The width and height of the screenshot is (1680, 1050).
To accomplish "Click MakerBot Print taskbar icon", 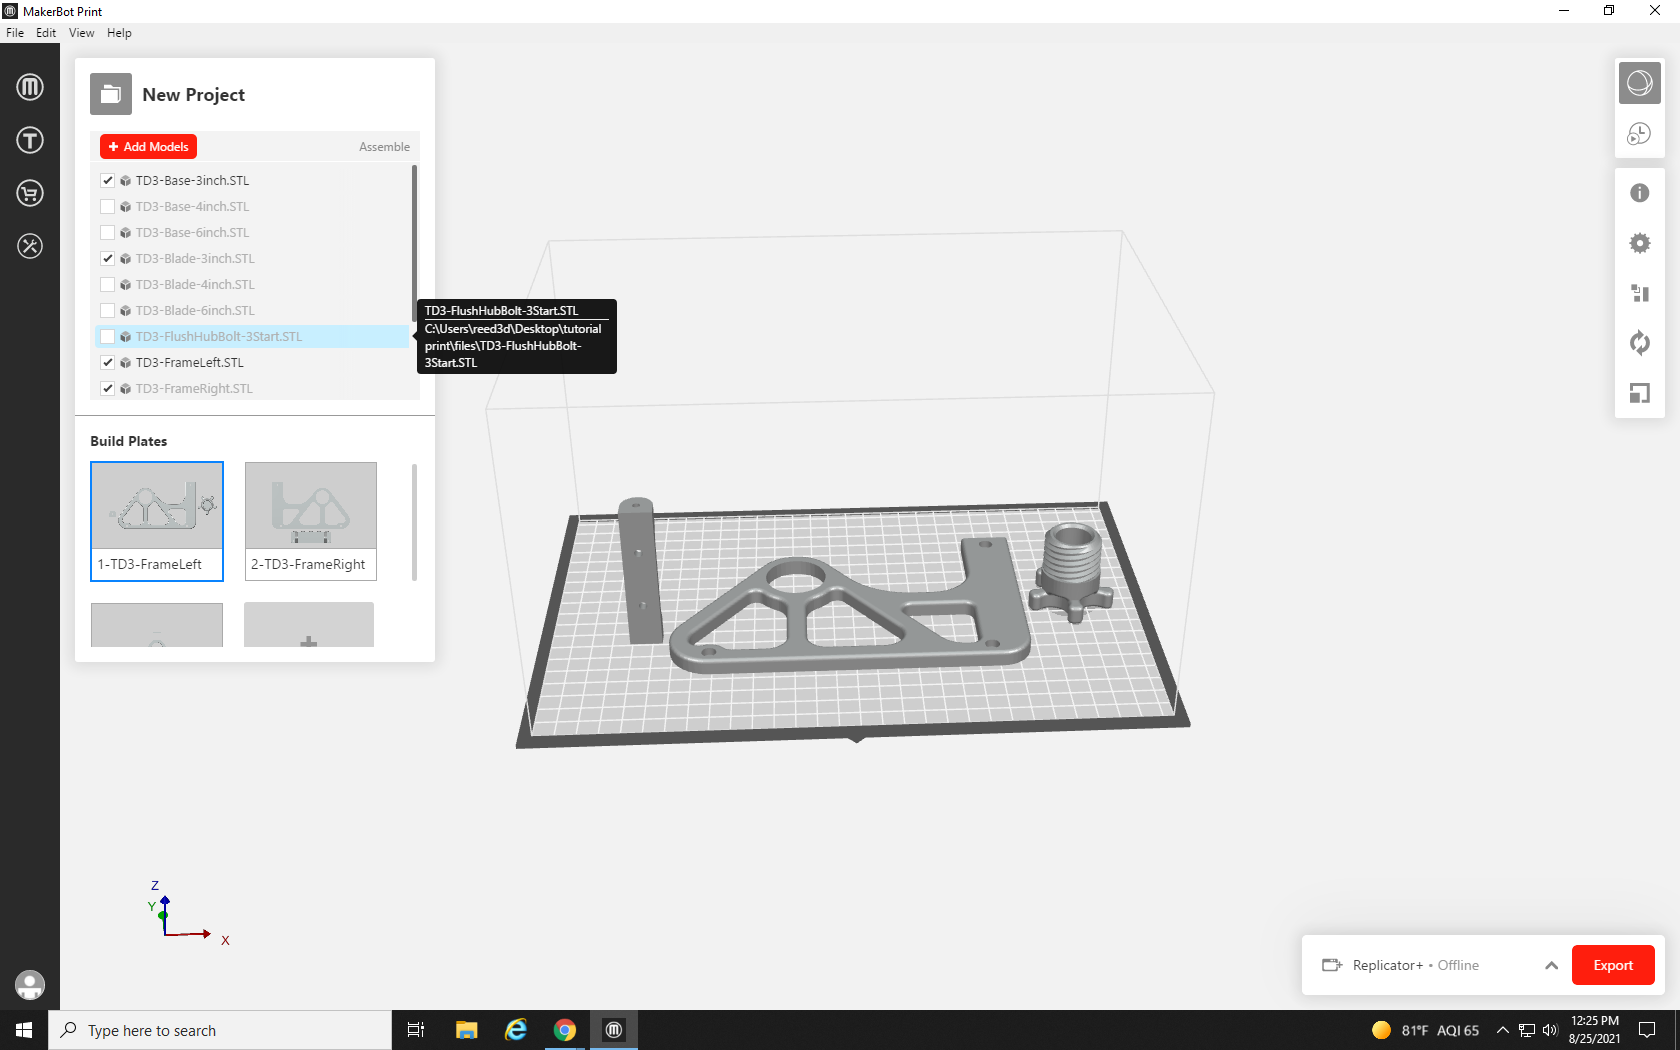I will pyautogui.click(x=614, y=1030).
